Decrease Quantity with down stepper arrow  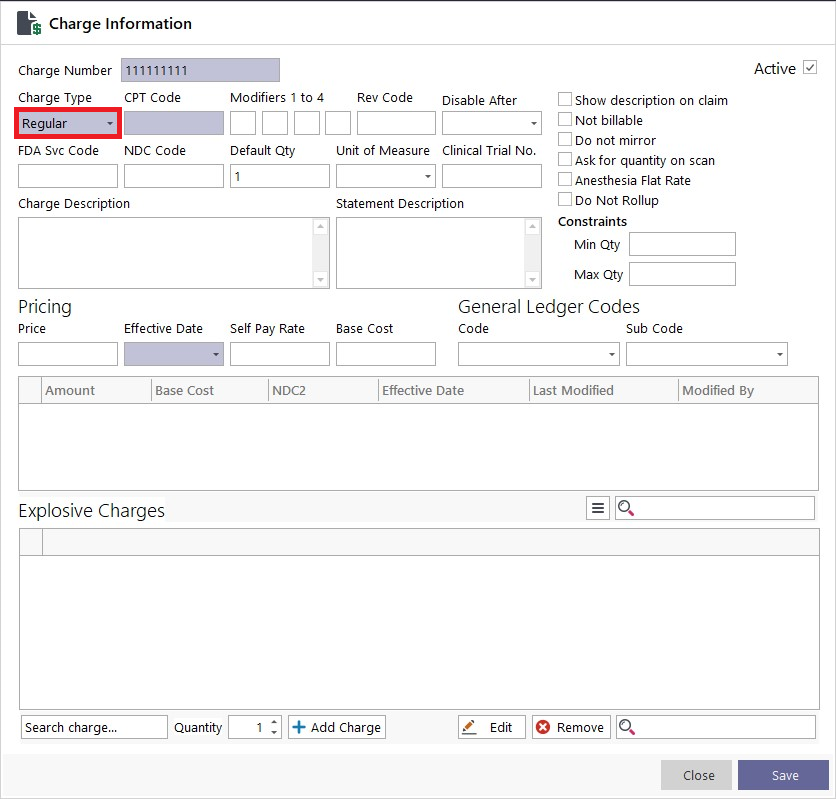[x=274, y=732]
